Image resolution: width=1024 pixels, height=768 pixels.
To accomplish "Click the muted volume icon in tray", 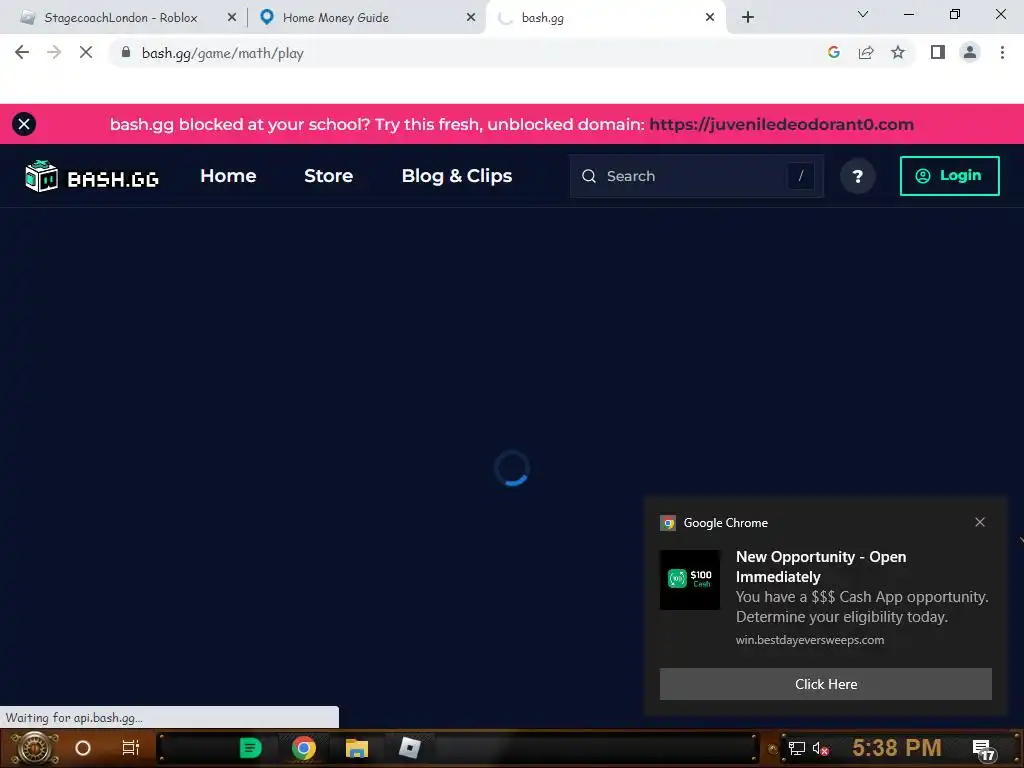I will (x=820, y=748).
